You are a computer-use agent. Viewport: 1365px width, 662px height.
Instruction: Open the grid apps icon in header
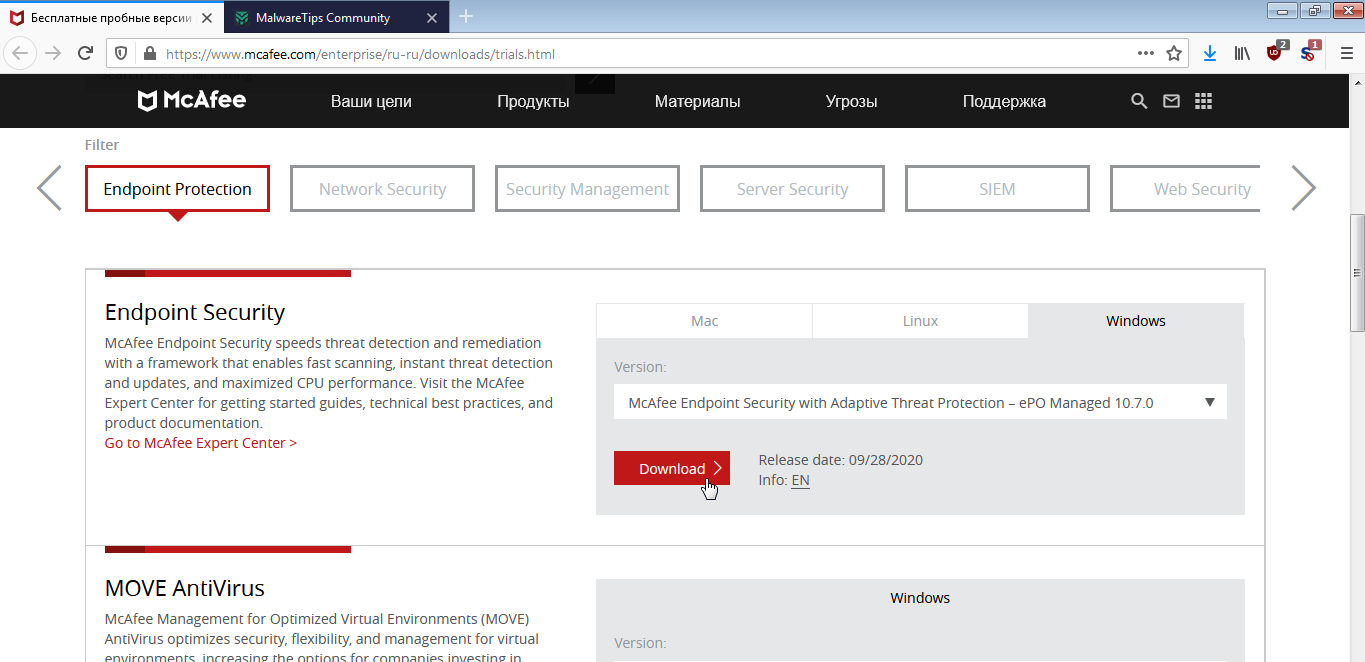click(x=1203, y=101)
